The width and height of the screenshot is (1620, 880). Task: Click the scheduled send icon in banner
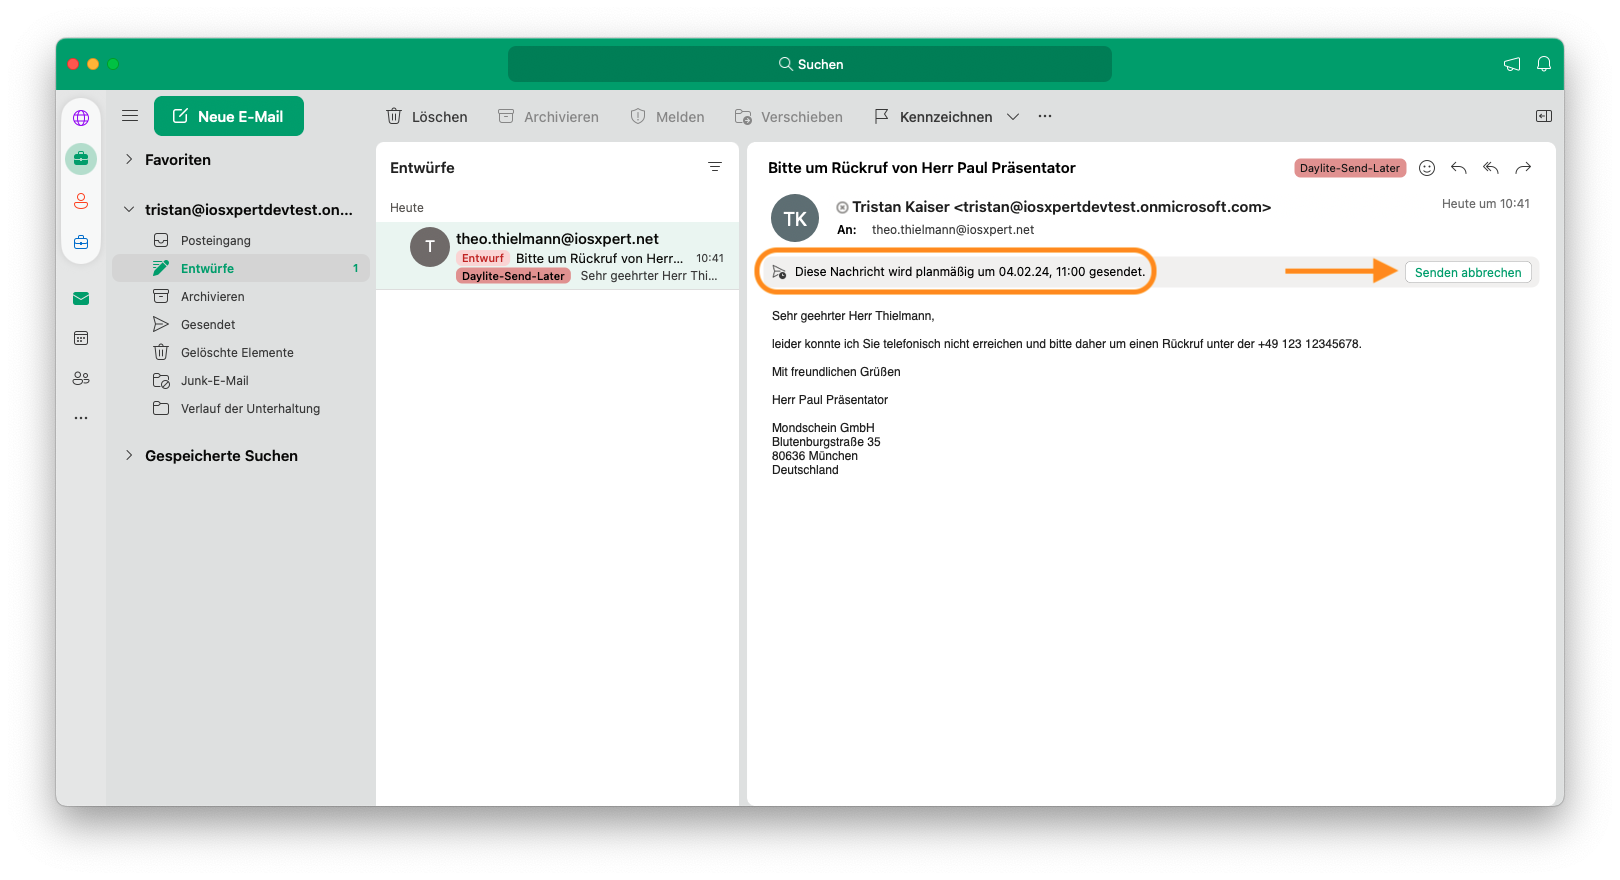[779, 272]
